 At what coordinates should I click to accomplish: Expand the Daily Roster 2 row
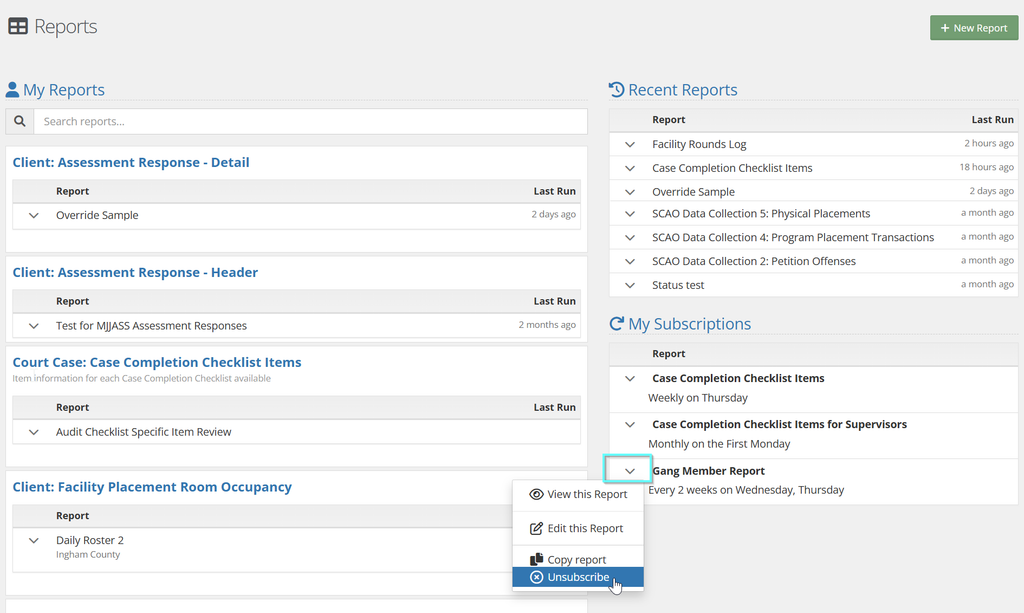tap(34, 541)
